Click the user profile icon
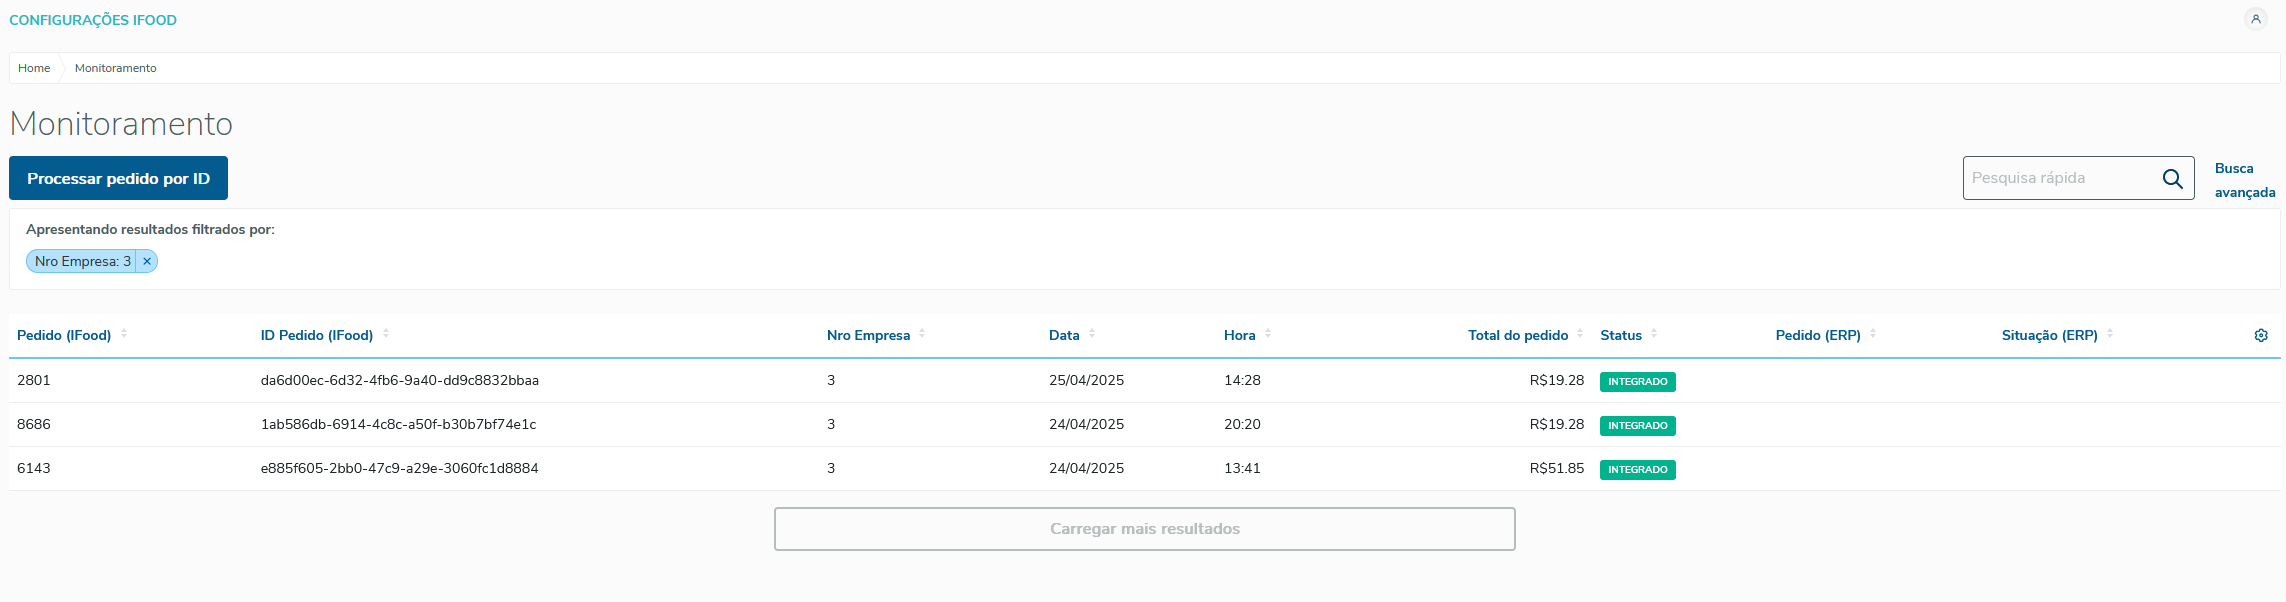Viewport: 2286px width, 602px height. pyautogui.click(x=2255, y=19)
